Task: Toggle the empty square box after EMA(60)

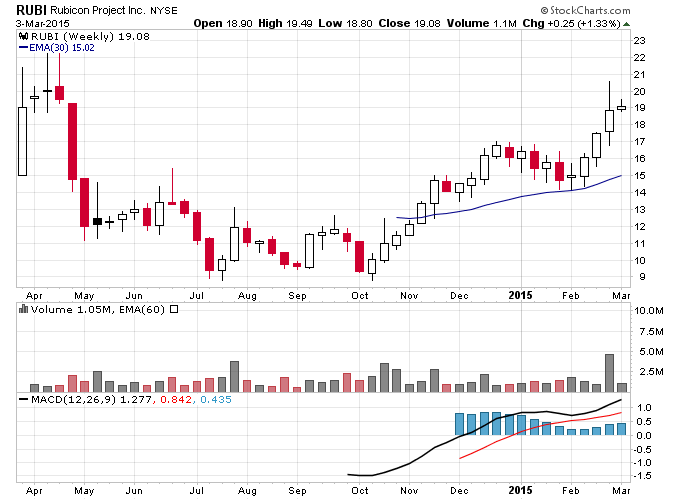Action: [x=174, y=309]
